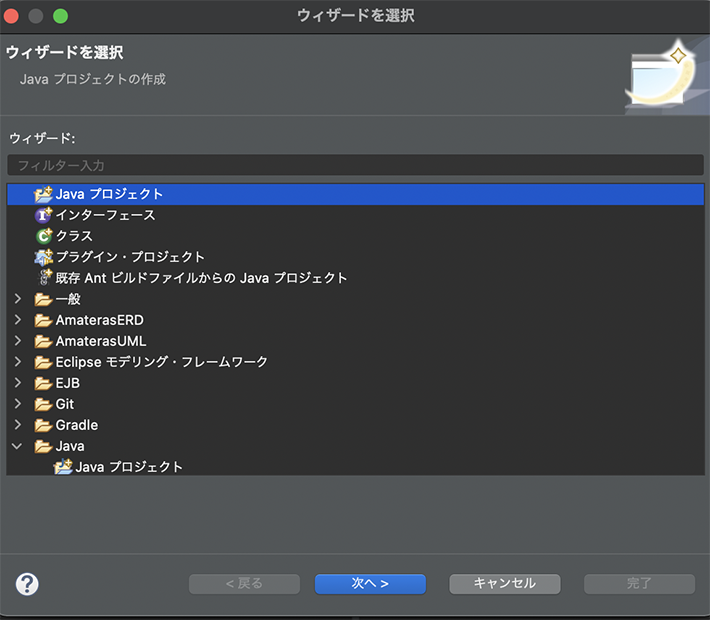Image resolution: width=710 pixels, height=620 pixels.
Task: Select the Gradle category label
Action: point(77,425)
